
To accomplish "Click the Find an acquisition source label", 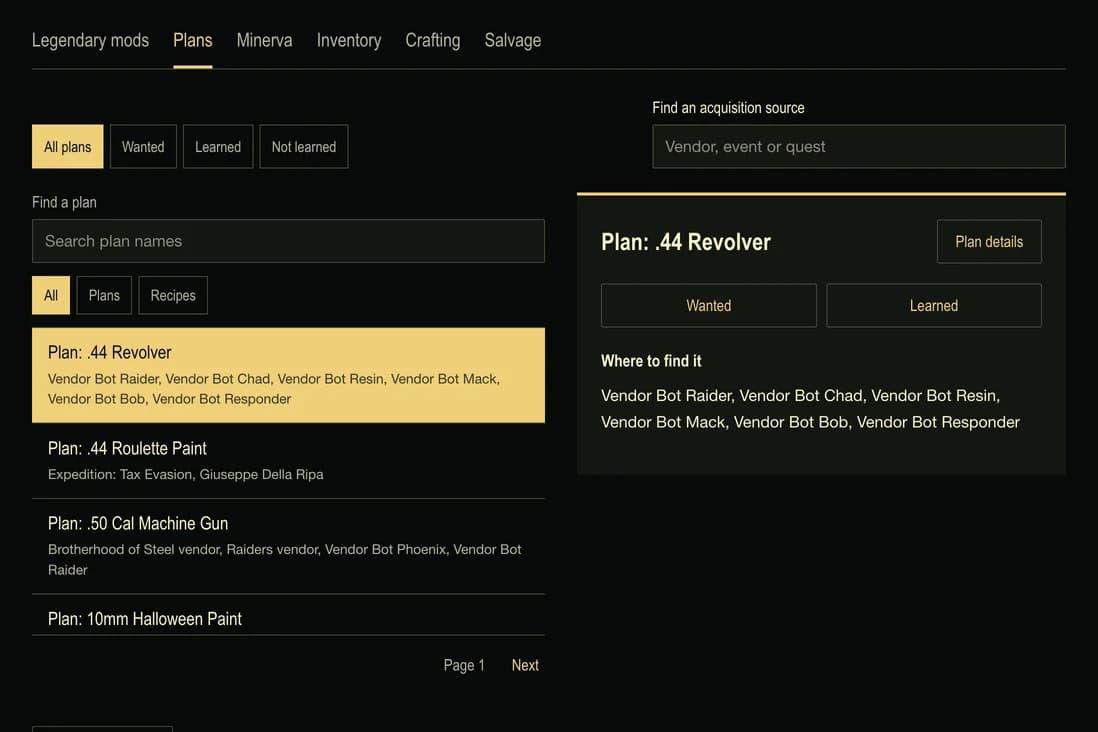I will click(x=728, y=108).
